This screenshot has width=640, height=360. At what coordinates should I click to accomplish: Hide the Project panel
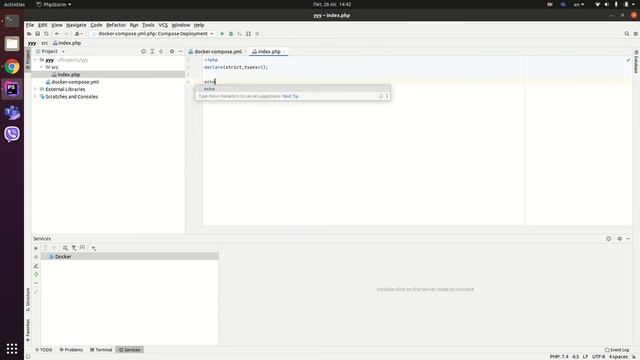click(x=180, y=51)
